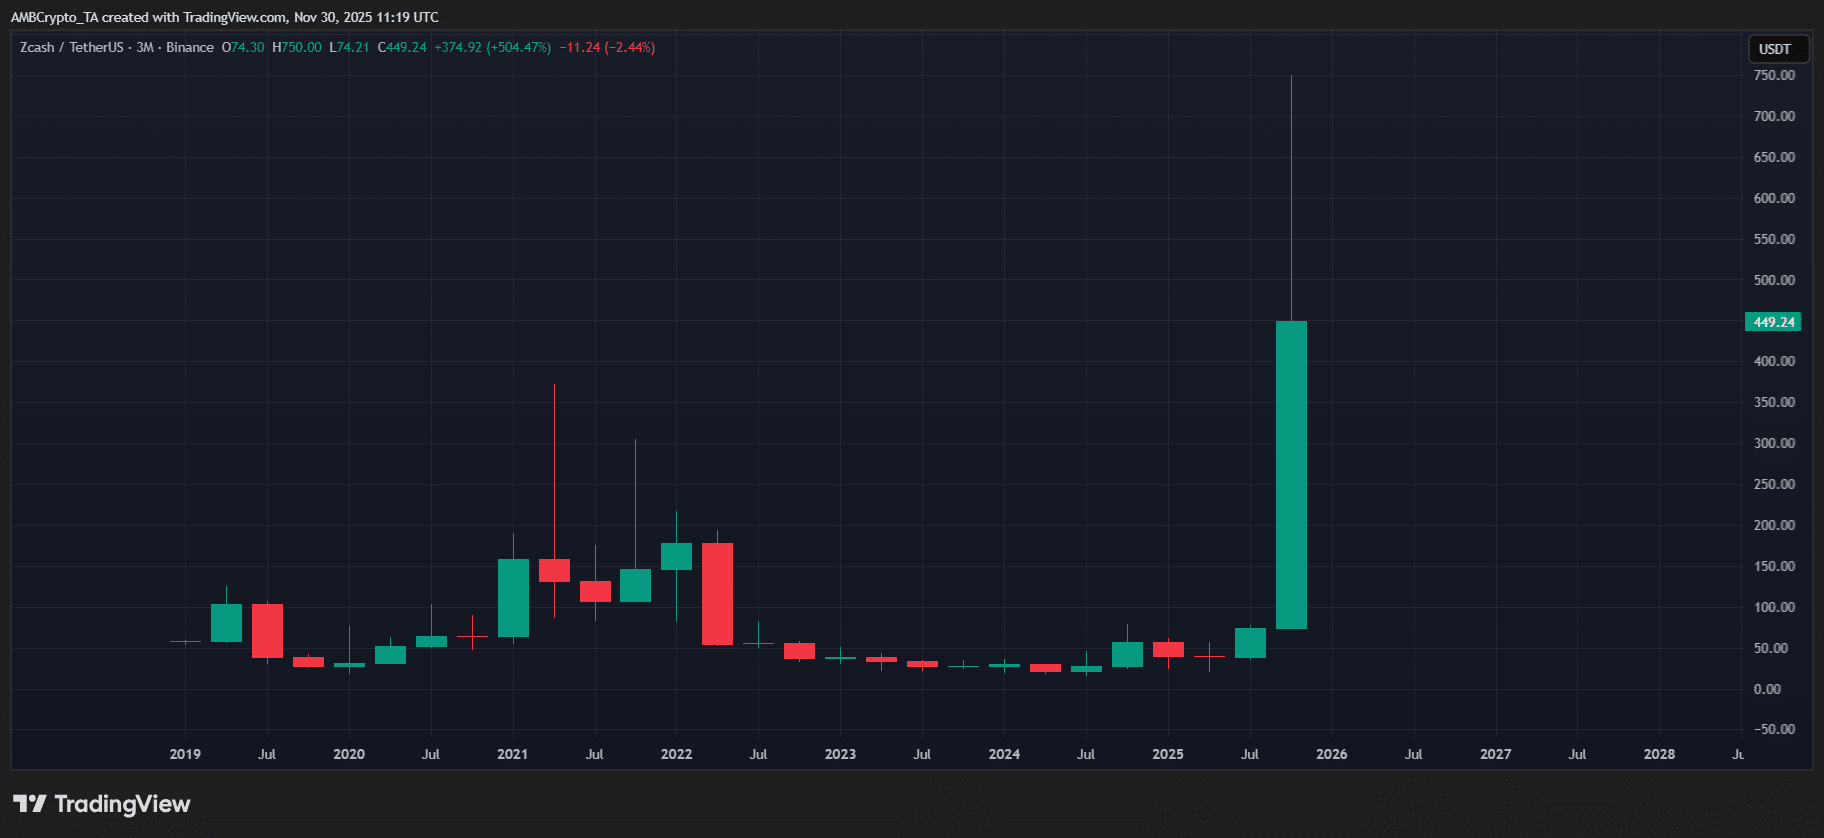Click the open value O74.30

click(243, 47)
